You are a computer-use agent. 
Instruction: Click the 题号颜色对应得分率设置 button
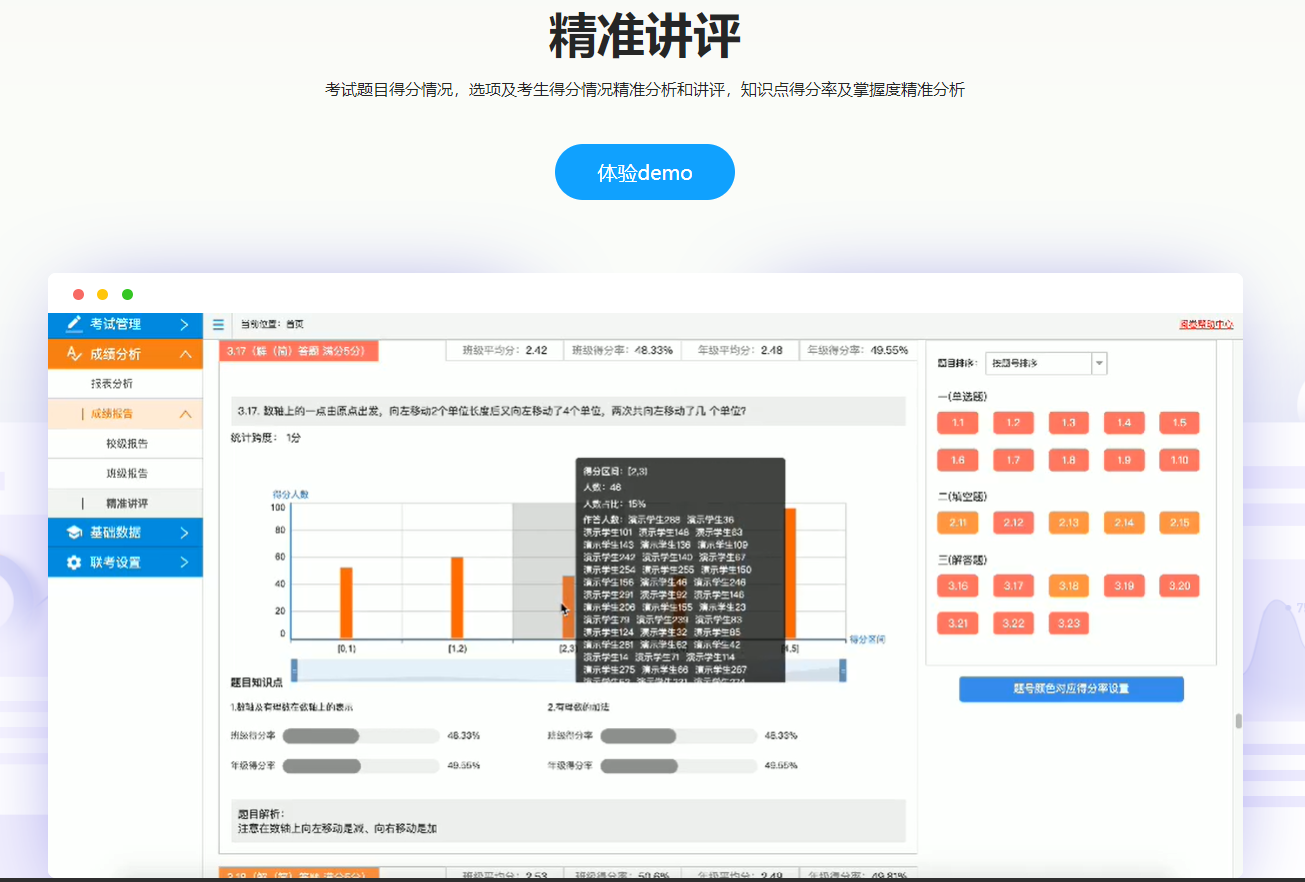1071,689
